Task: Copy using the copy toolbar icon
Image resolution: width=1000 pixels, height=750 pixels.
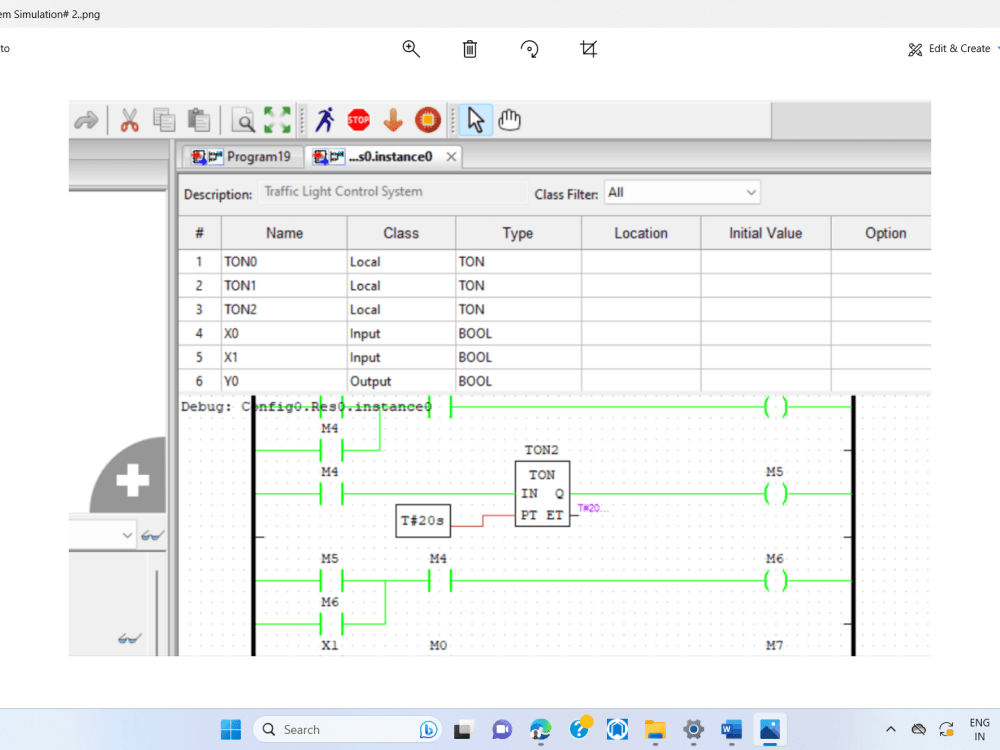Action: (x=163, y=119)
